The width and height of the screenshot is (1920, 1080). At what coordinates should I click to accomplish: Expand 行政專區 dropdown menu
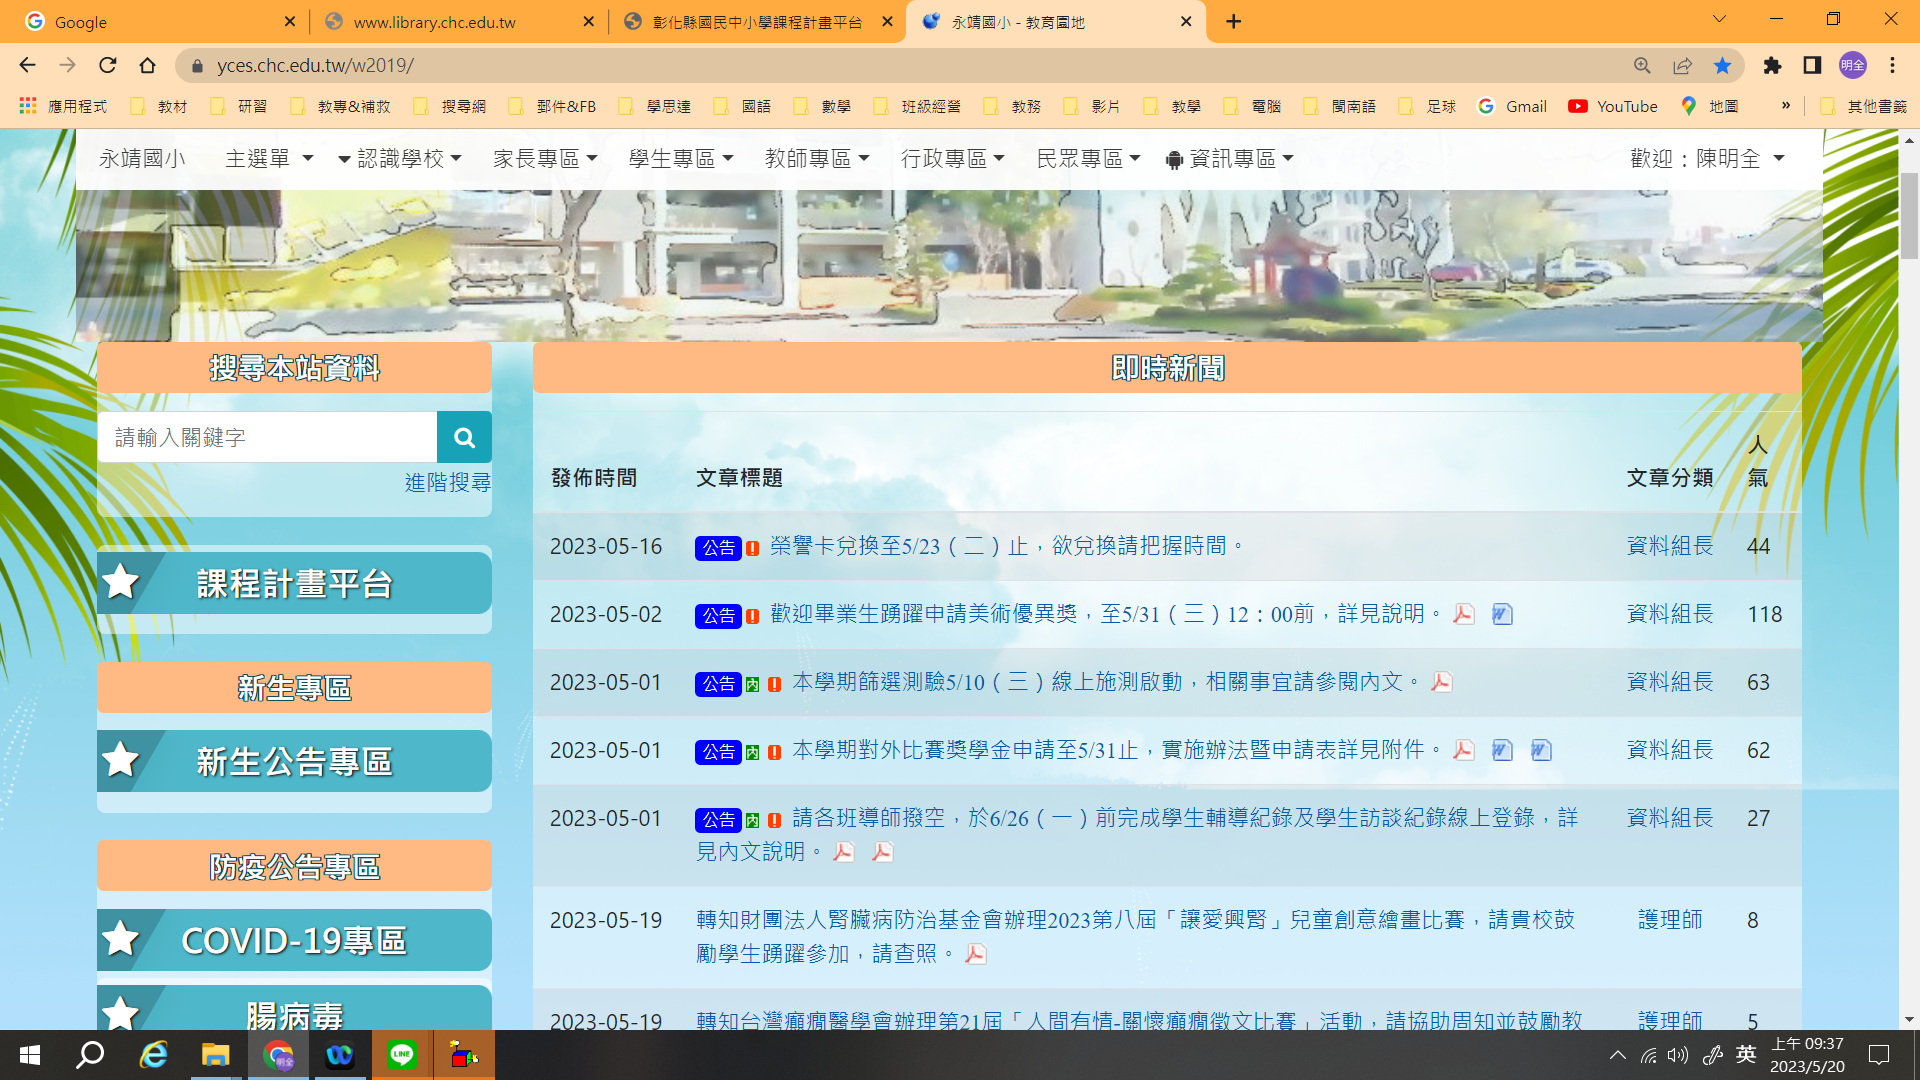(x=953, y=158)
